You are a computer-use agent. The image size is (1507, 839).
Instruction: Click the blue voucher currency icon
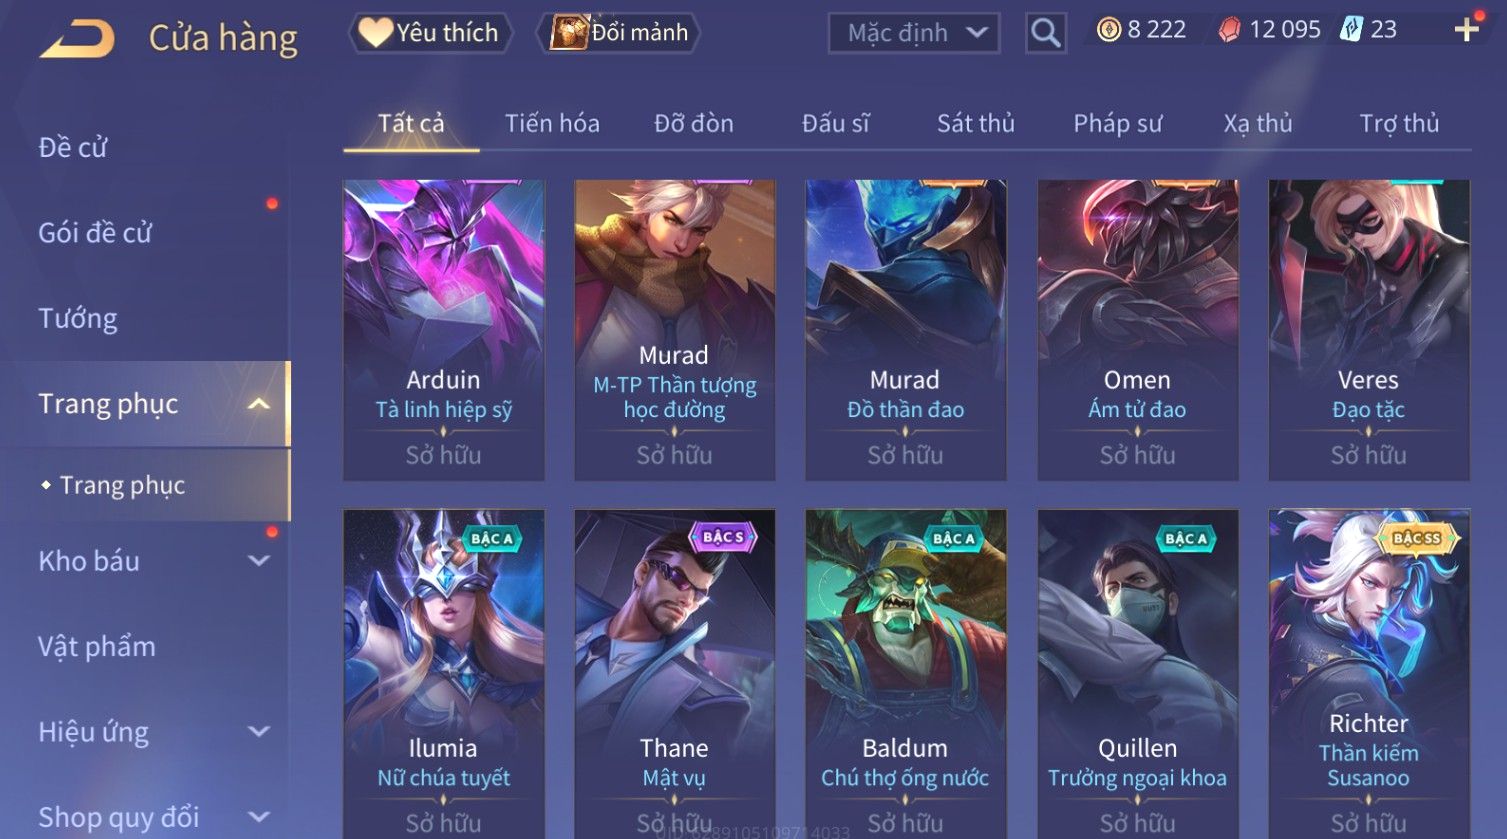click(1351, 30)
